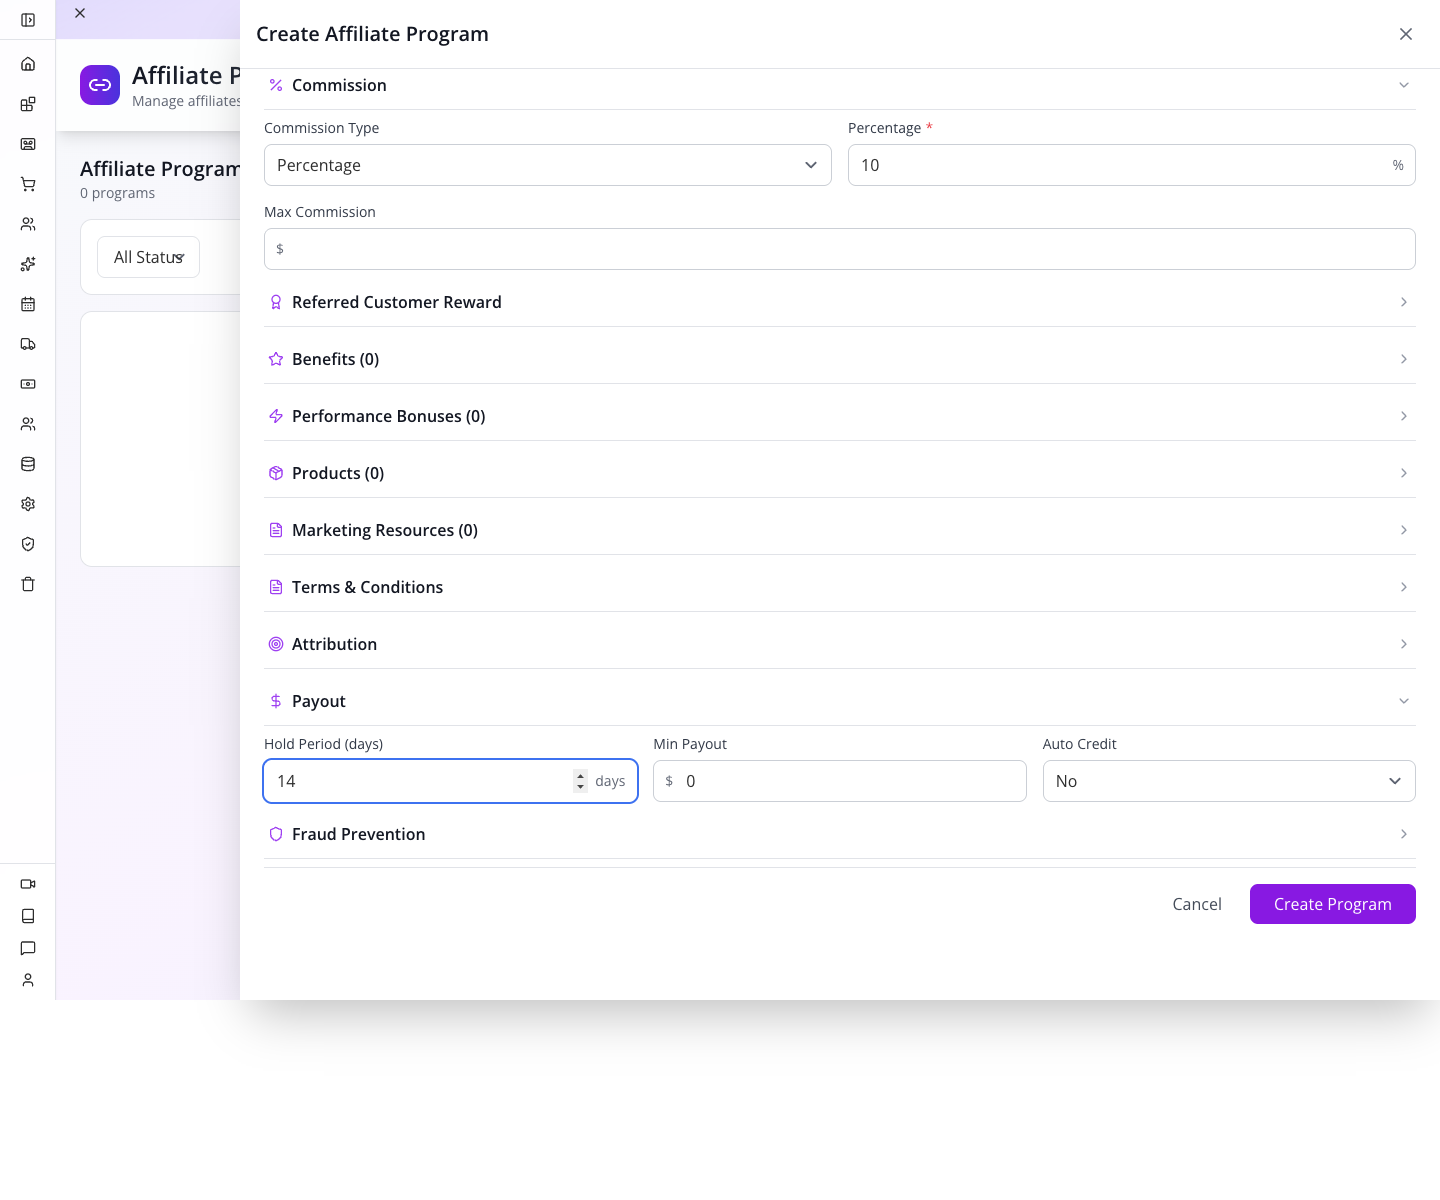Expand the Terms & Conditions section
Viewport: 1440px width, 1200px height.
(840, 587)
